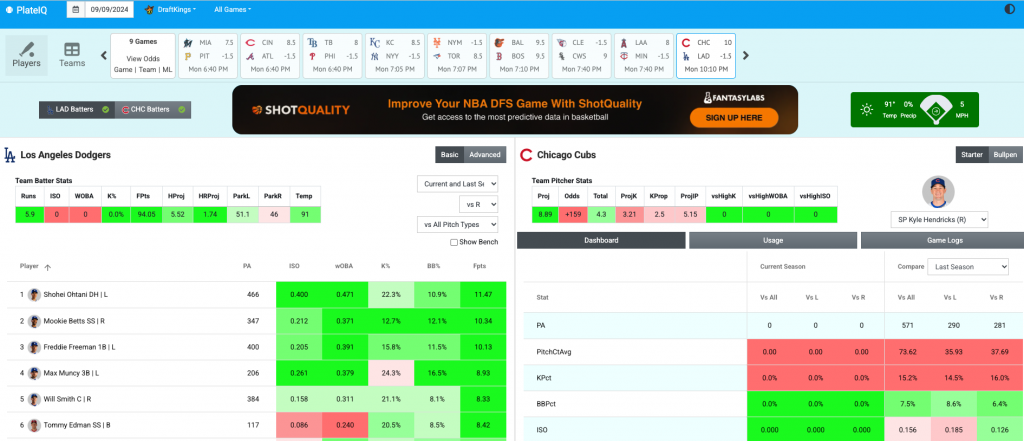Click the sun weather icon
Screen dimensions: 1024x441
tap(867, 110)
